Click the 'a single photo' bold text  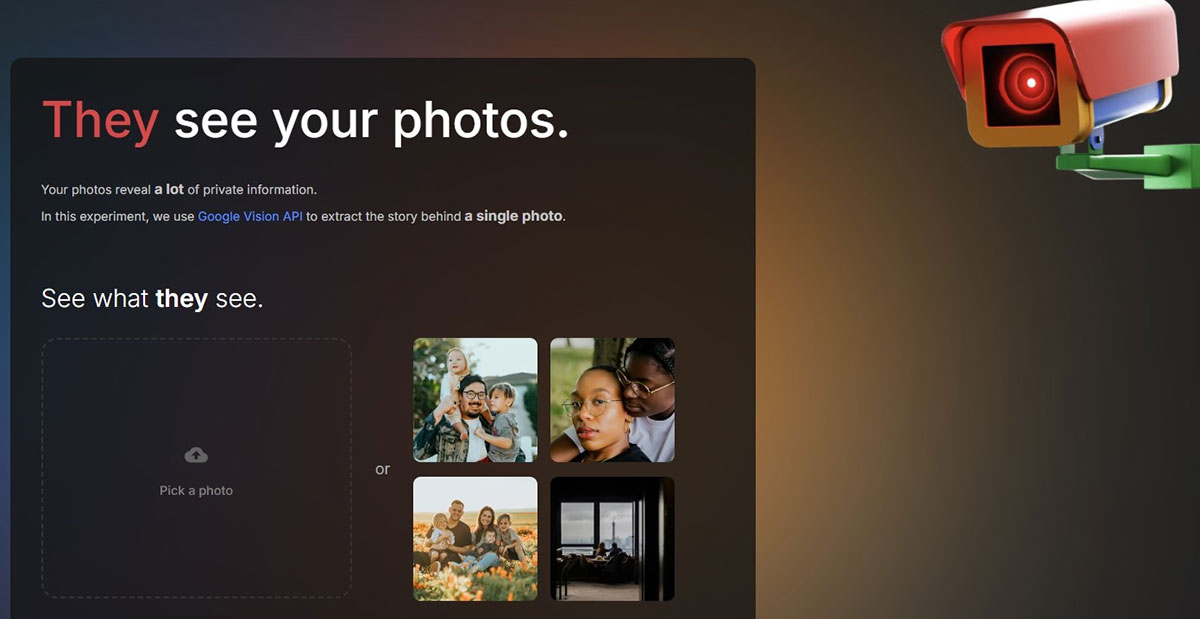[x=514, y=216]
